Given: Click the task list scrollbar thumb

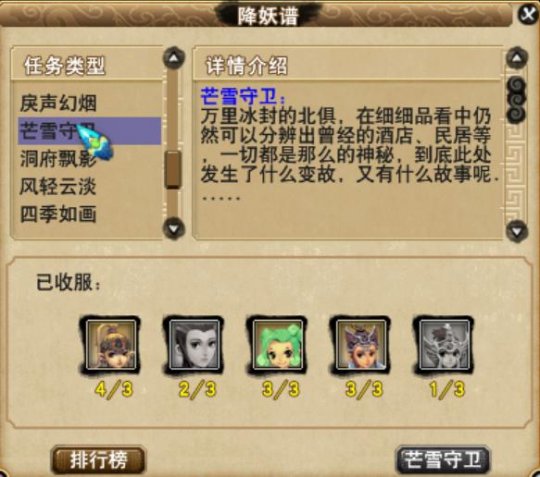Looking at the screenshot, I should tap(173, 169).
